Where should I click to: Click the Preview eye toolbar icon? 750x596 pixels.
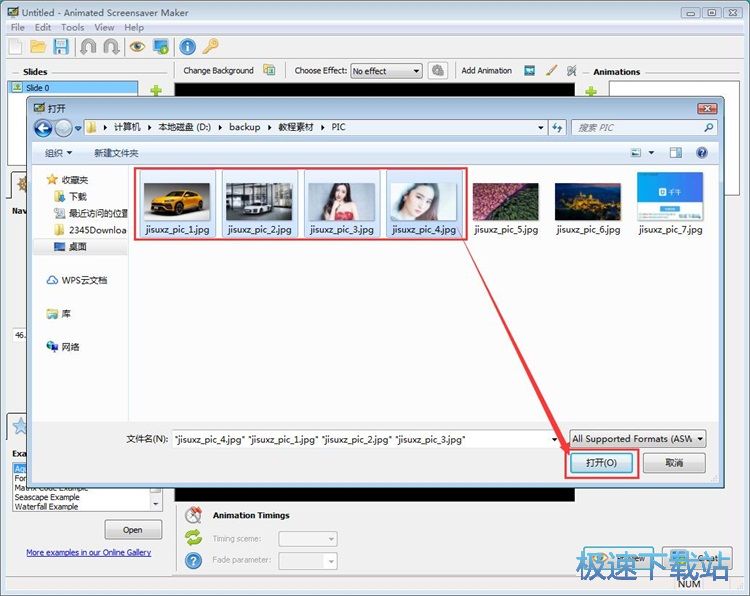tap(137, 47)
